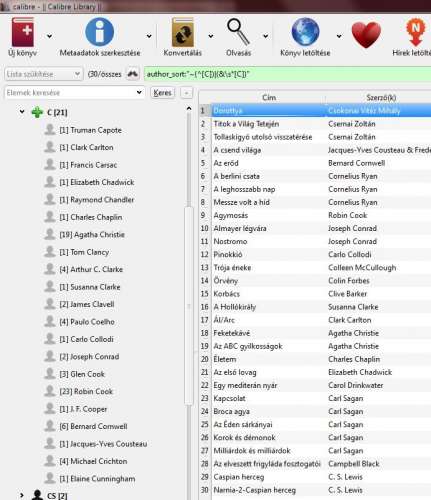Click the person icon beside Truman Capote
This screenshot has height=500, width=431.
[50, 130]
